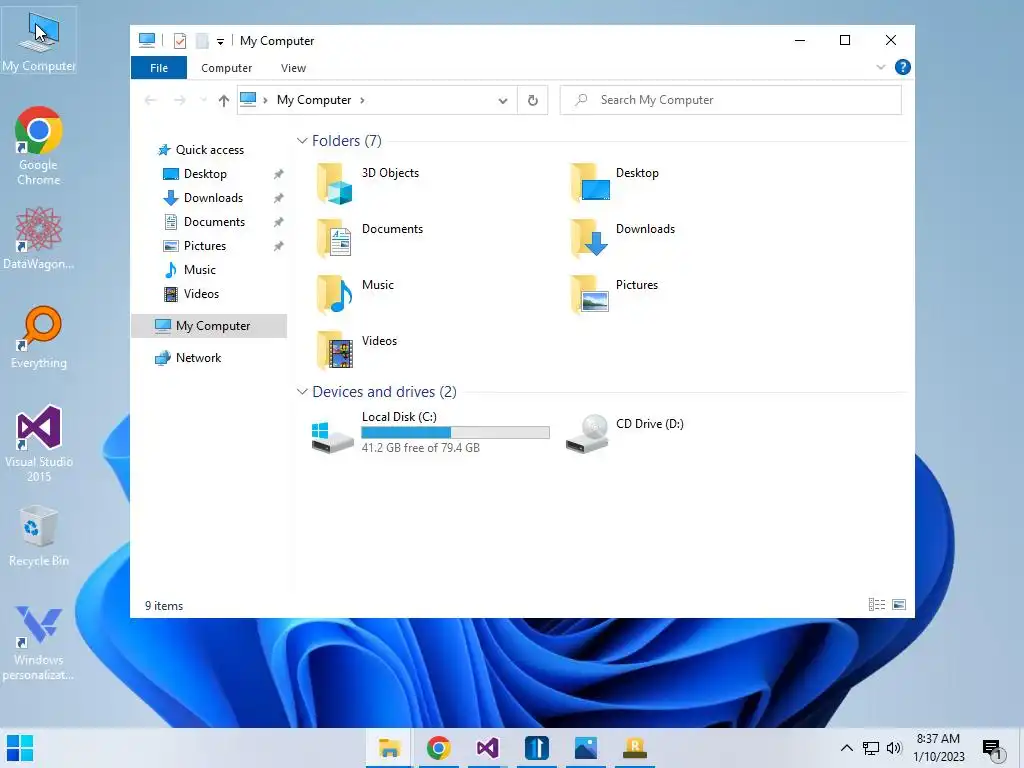The width and height of the screenshot is (1024, 768).
Task: Open the Windows Start menu
Action: (x=20, y=748)
